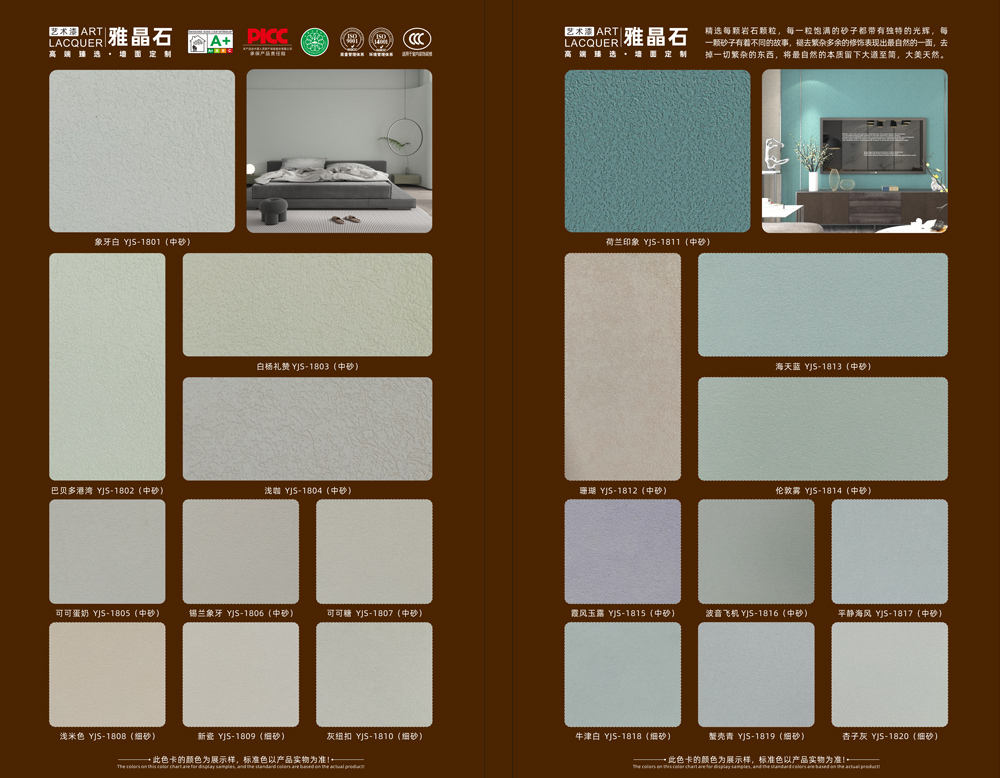The height and width of the screenshot is (778, 1000).
Task: Select the YJS-1813 sky blue swatch
Action: (x=823, y=305)
